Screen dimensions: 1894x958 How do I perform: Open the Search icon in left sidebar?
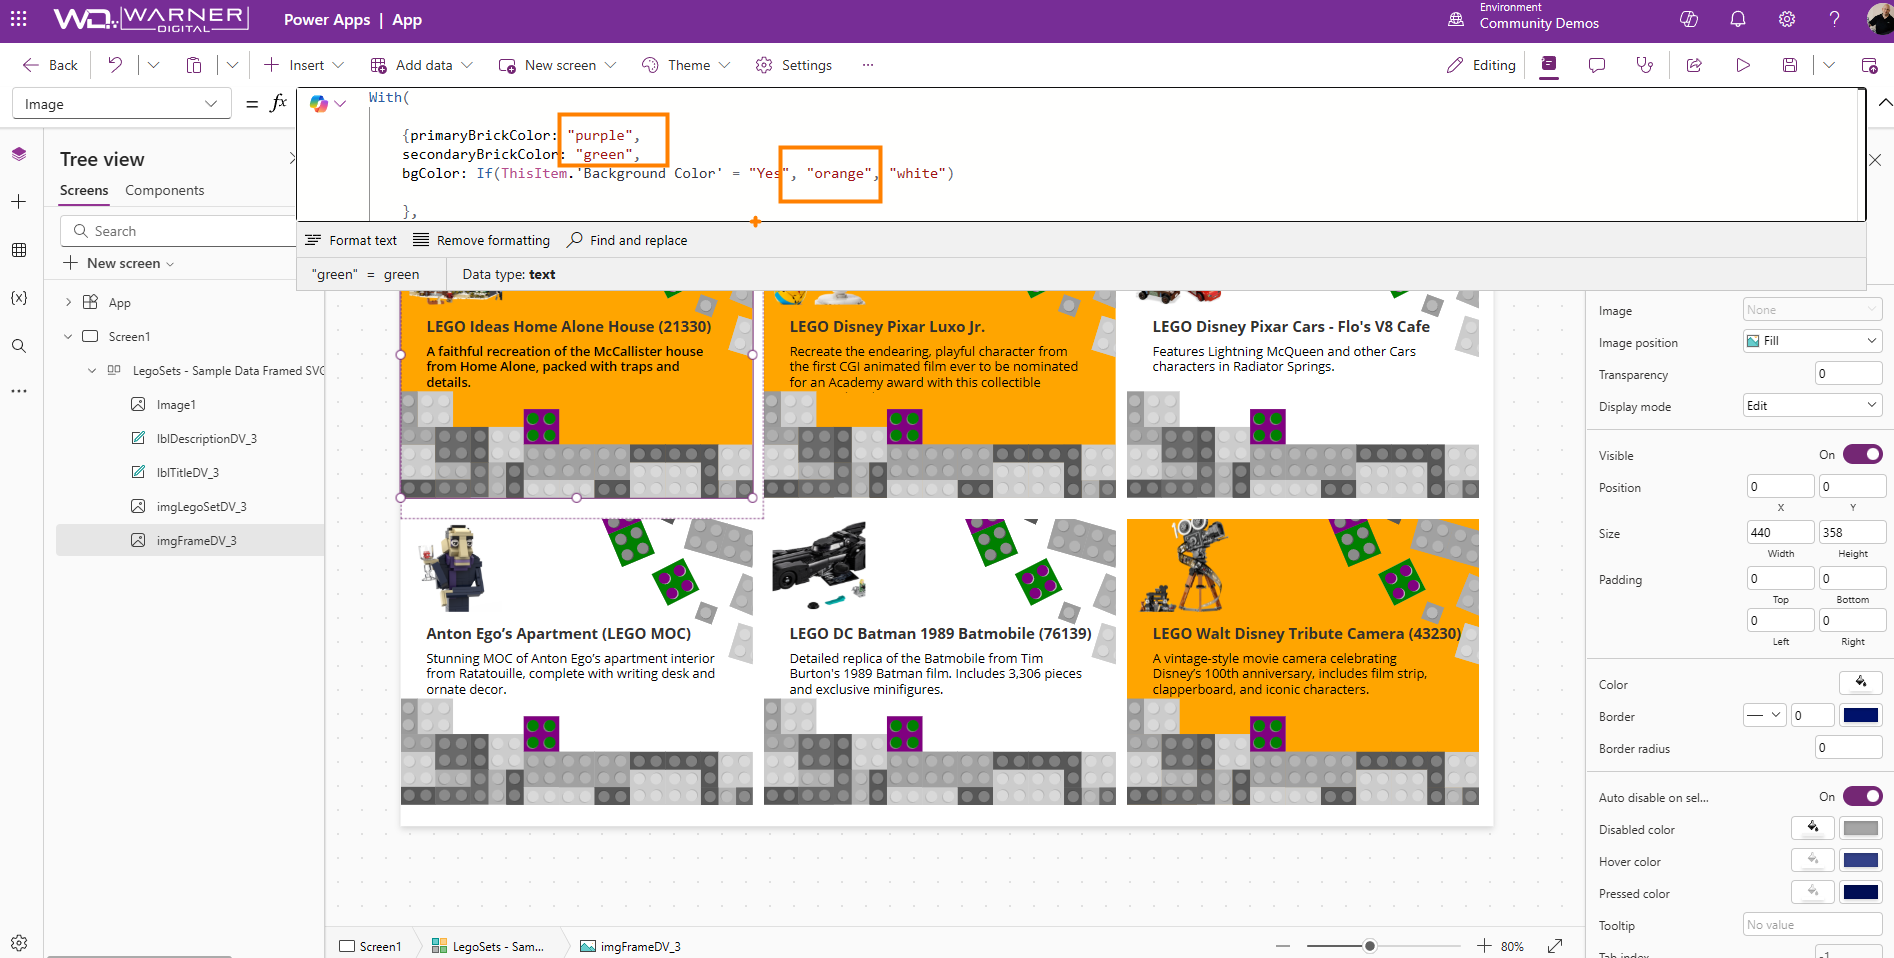(x=19, y=346)
